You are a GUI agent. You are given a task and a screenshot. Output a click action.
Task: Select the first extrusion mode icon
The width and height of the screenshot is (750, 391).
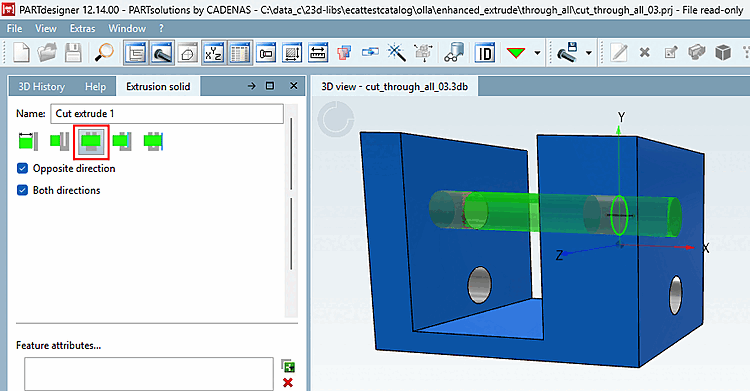28,142
